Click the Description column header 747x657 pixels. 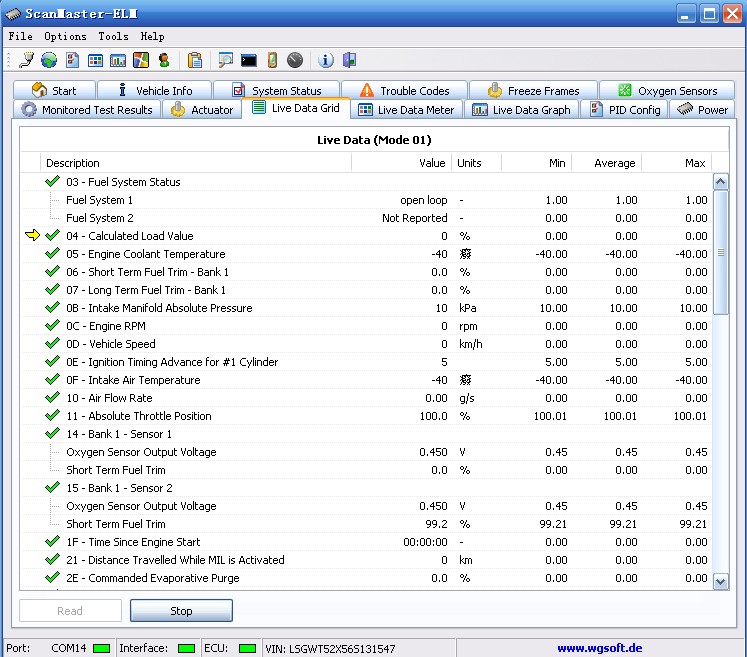tap(196, 163)
